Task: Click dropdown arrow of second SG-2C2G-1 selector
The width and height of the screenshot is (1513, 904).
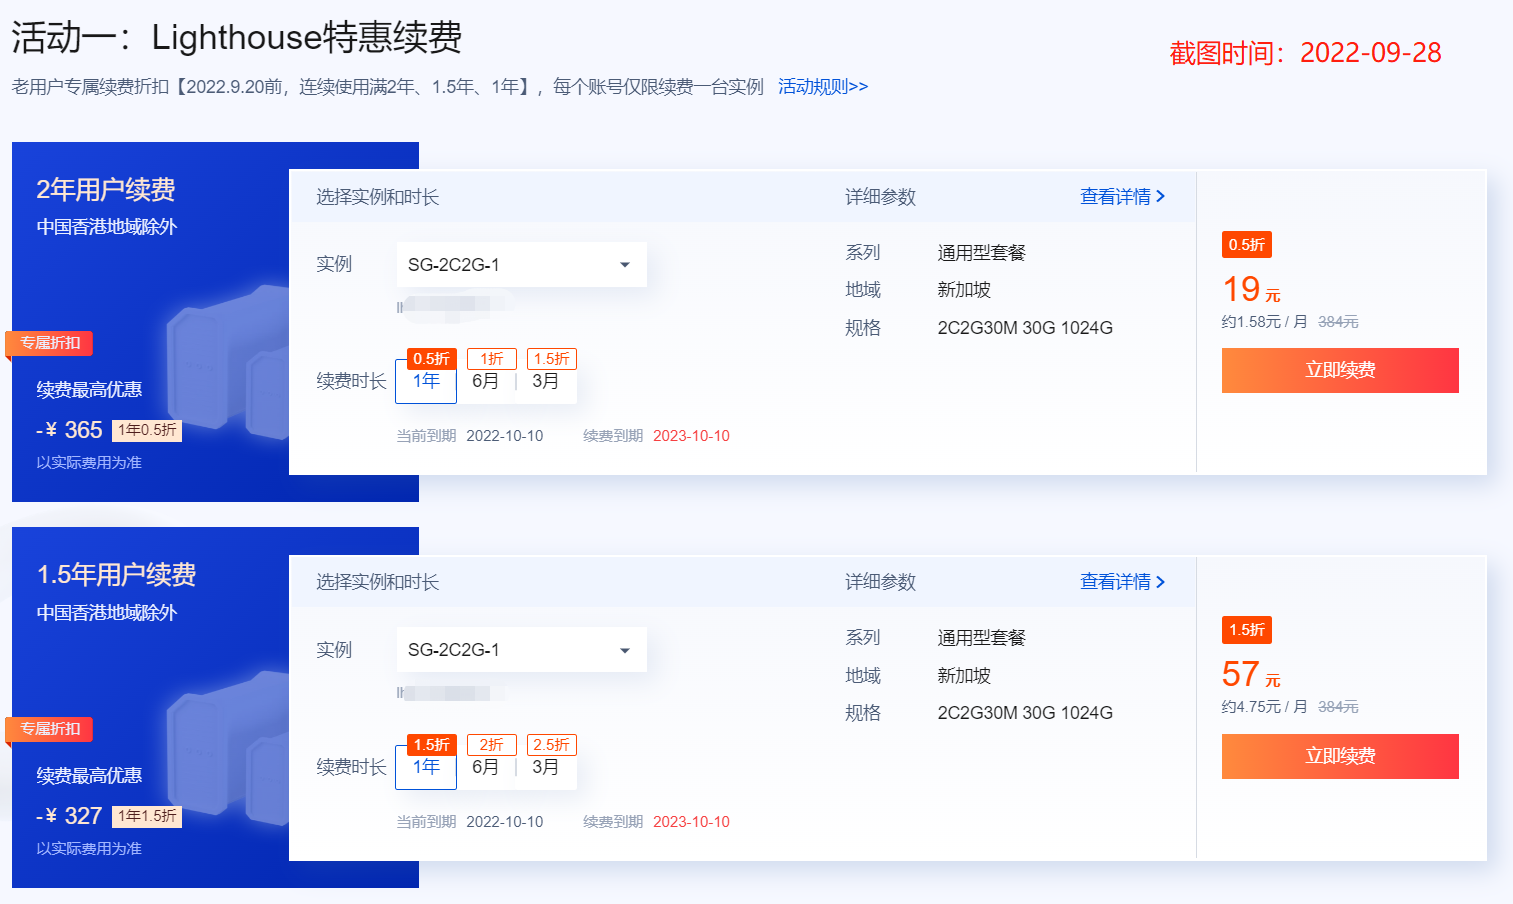Action: point(625,650)
